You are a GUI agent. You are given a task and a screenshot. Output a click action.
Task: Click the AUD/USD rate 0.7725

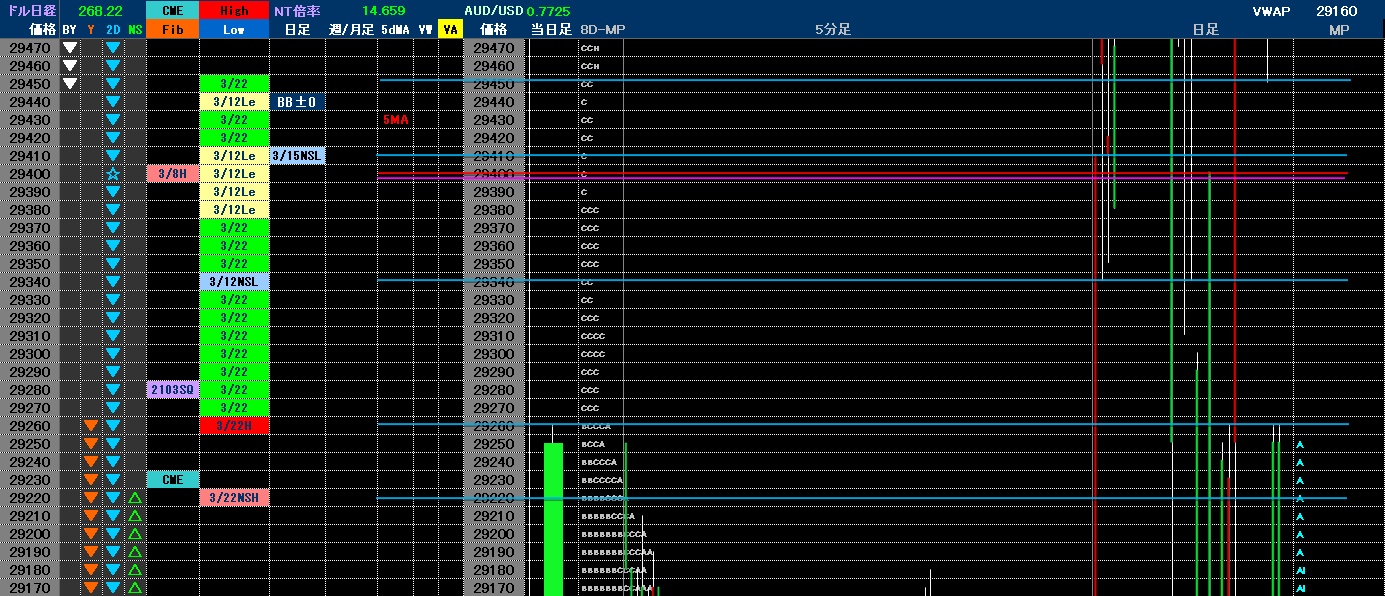[548, 11]
